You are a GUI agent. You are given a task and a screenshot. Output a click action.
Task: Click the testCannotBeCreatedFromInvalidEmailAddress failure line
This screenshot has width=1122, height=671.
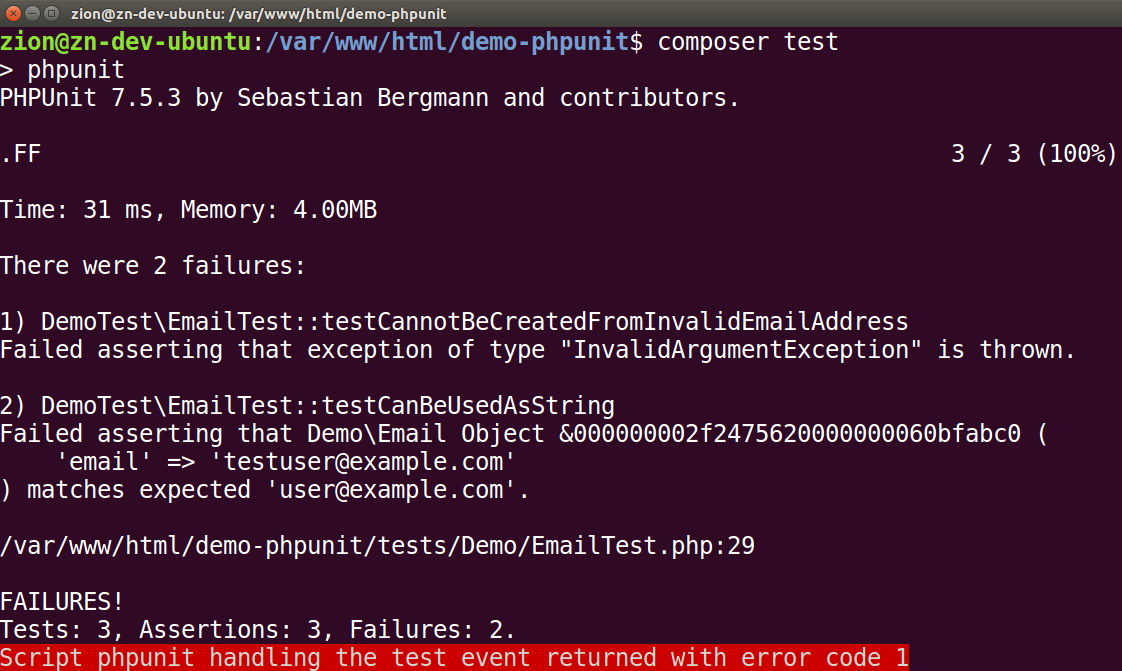[454, 322]
